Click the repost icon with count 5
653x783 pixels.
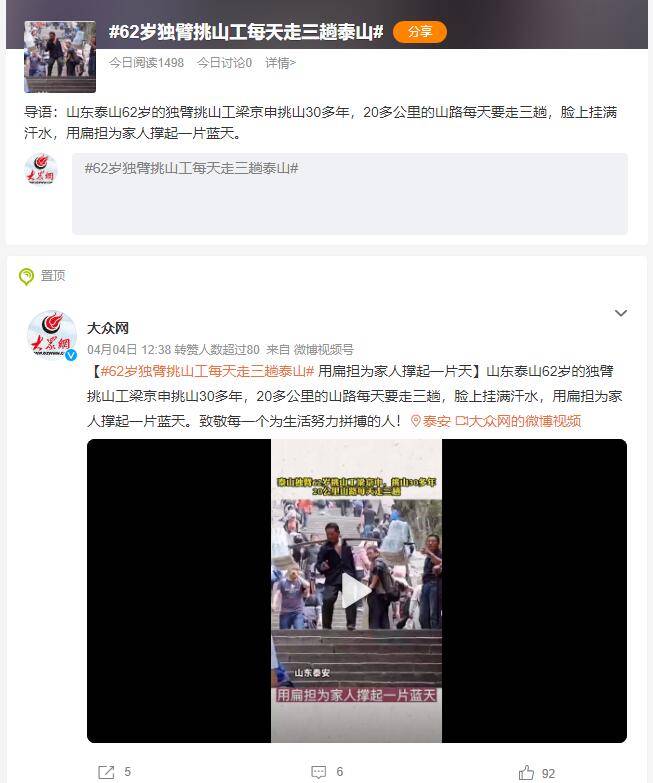point(115,772)
